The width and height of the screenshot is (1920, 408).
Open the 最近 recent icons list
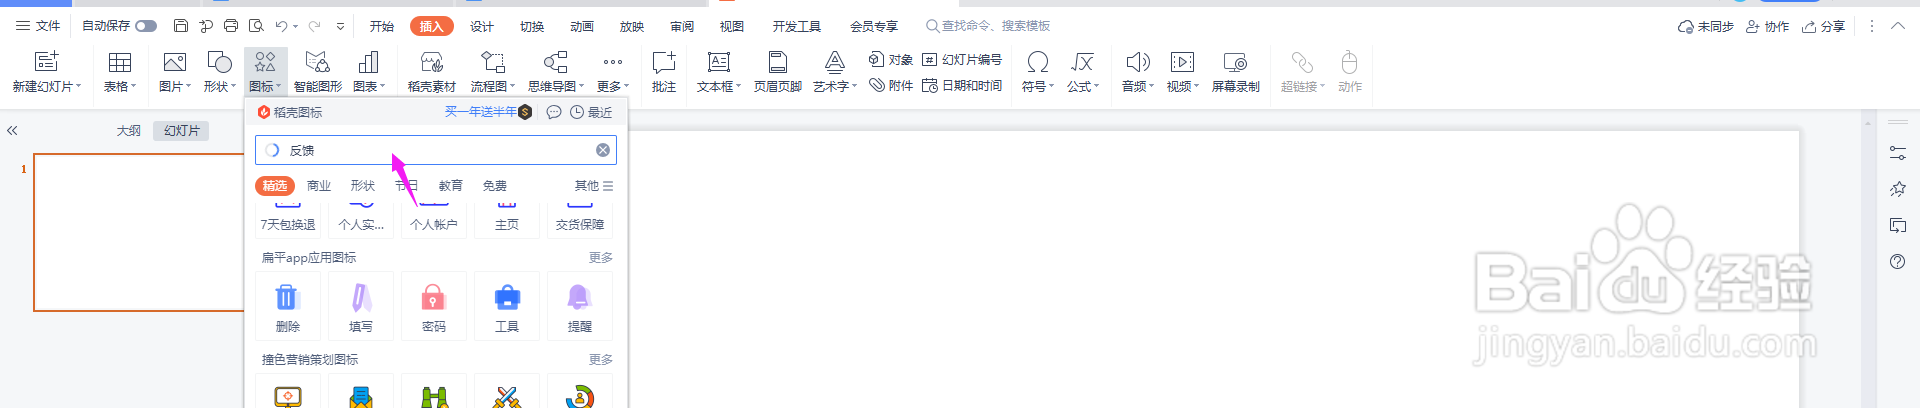click(x=591, y=112)
